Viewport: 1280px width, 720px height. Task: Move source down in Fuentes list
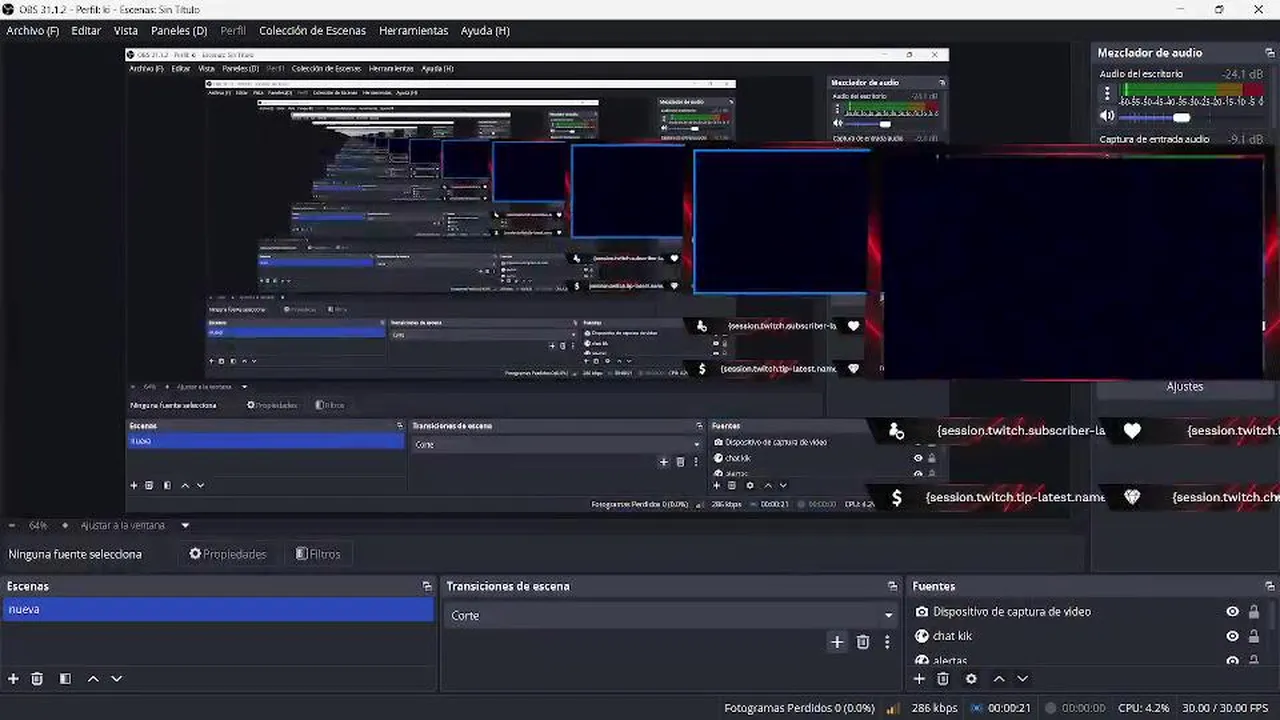pyautogui.click(x=1022, y=679)
